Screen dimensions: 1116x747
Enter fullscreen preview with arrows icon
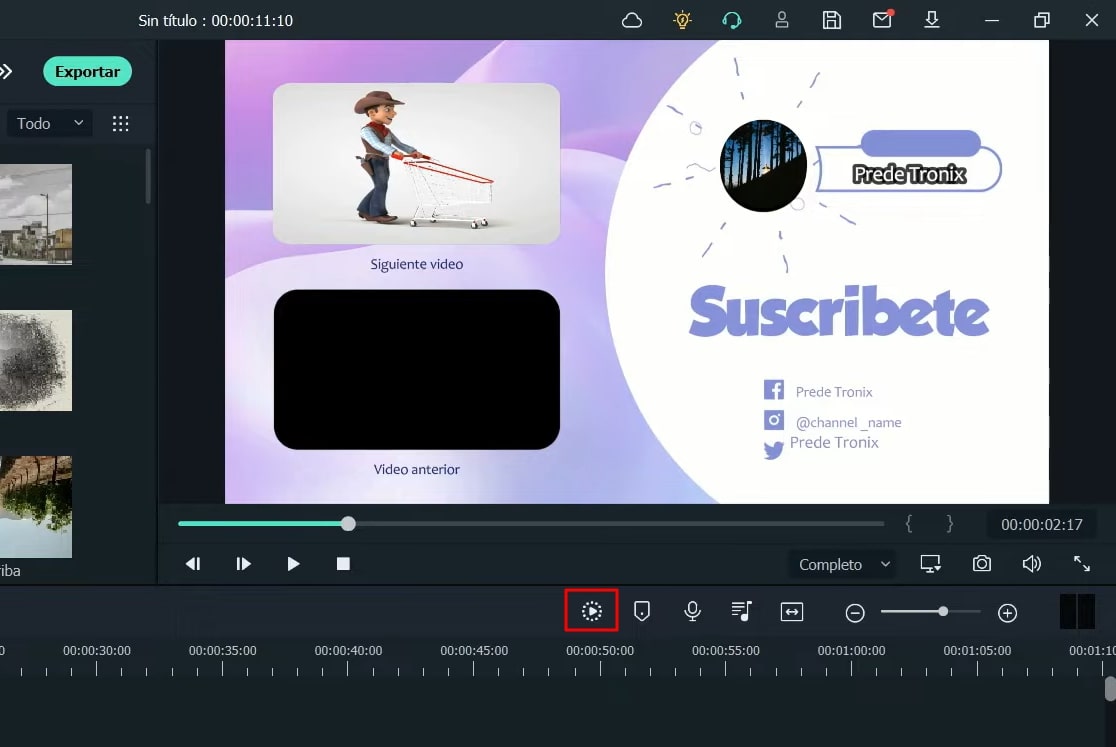pos(1082,563)
